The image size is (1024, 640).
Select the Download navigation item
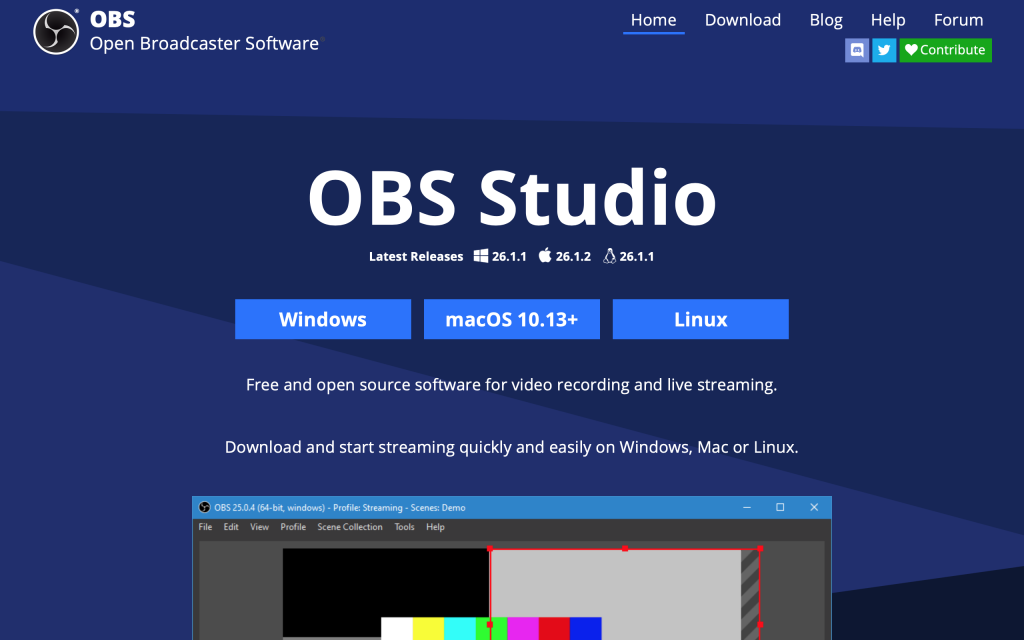(743, 20)
